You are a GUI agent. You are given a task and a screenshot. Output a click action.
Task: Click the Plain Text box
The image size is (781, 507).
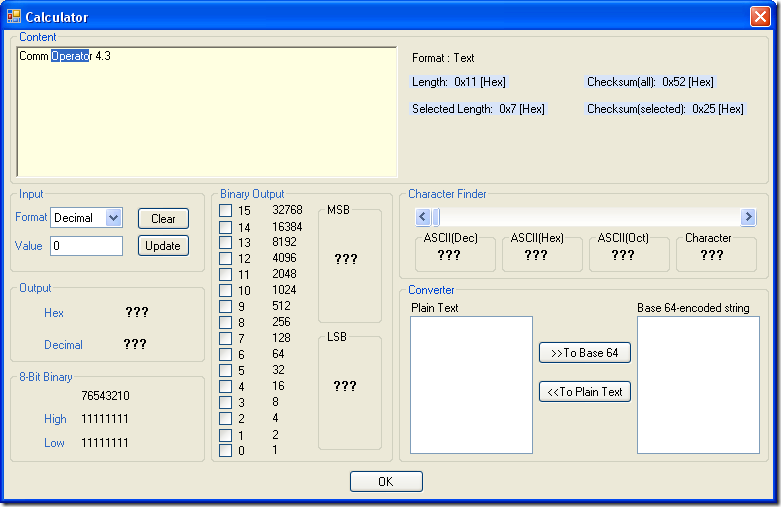[471, 385]
